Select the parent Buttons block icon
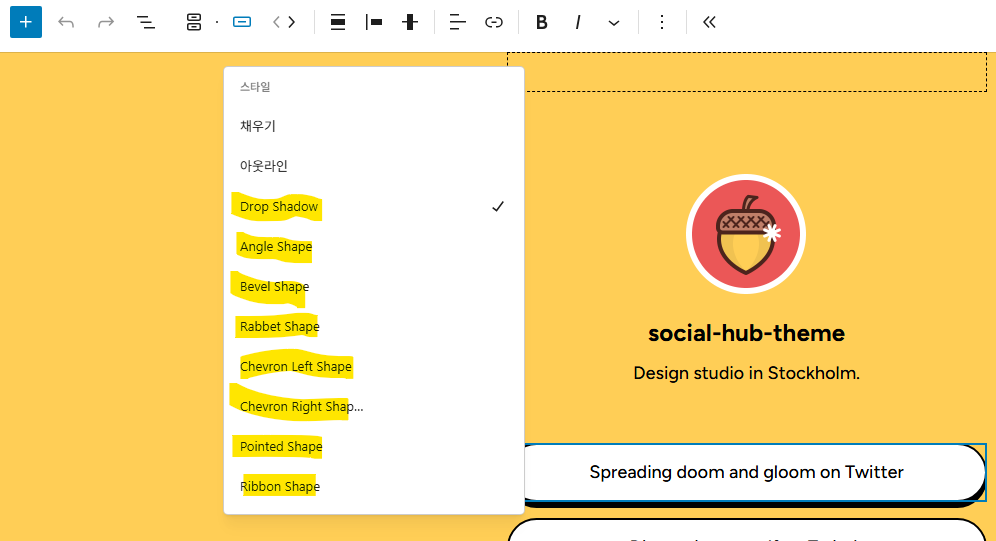Screen dimensions: 996x541 point(194,22)
